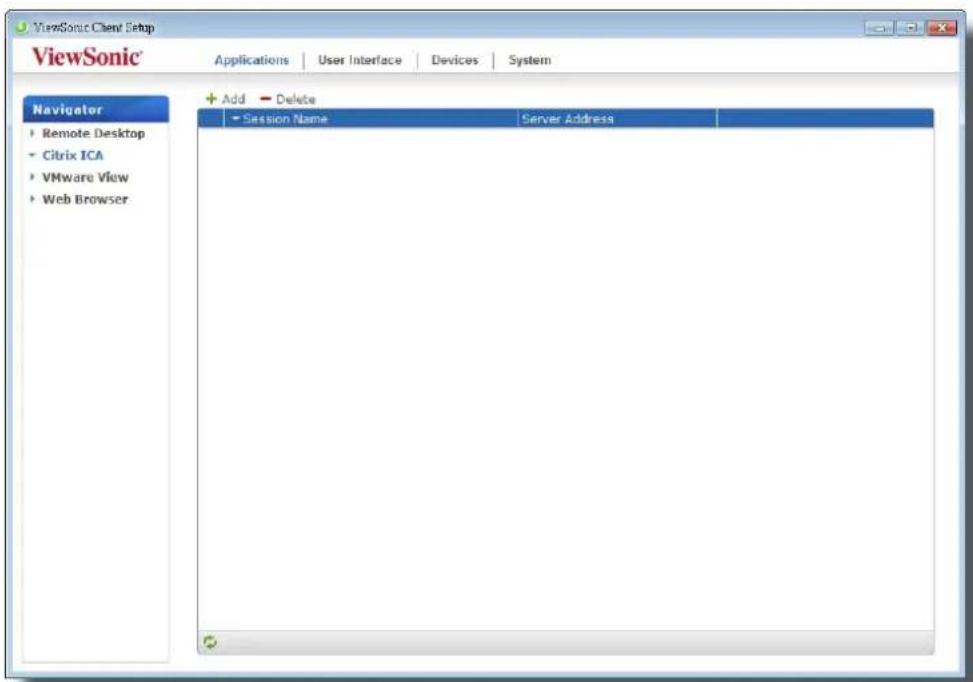This screenshot has width=973, height=682.
Task: Expand the Web Browser arrow
Action: pyautogui.click(x=32, y=199)
